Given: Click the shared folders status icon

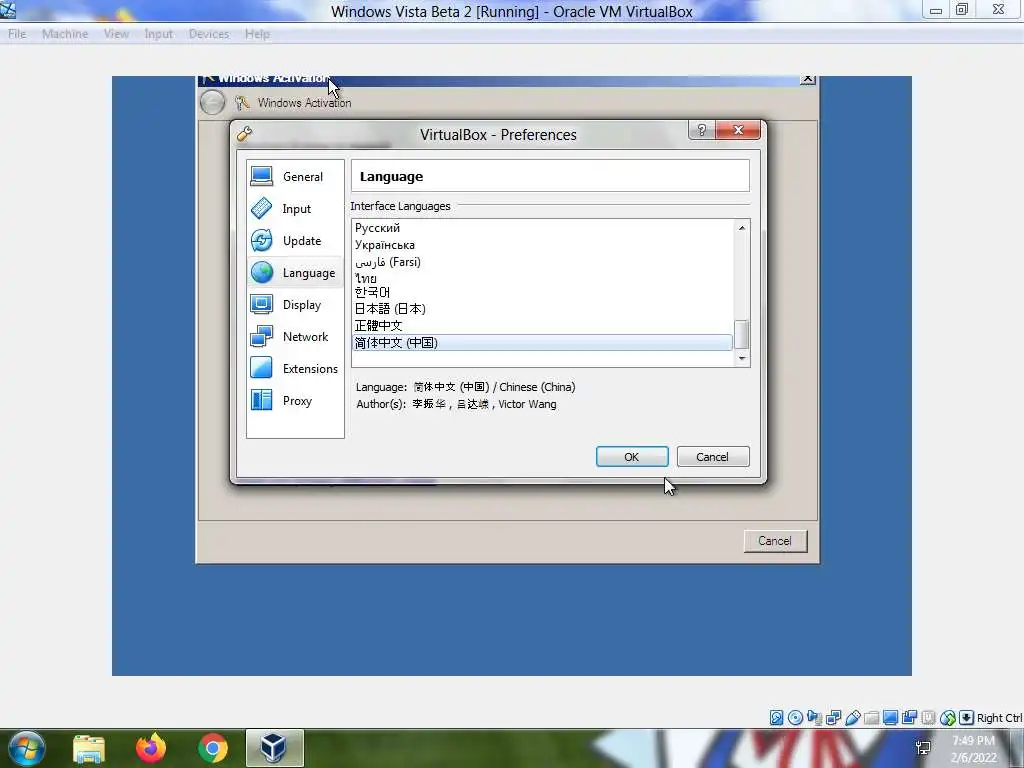Looking at the screenshot, I should click(x=871, y=718).
